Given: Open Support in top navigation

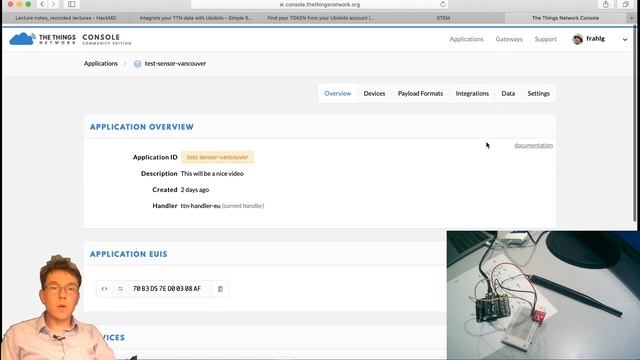Looking at the screenshot, I should (545, 39).
